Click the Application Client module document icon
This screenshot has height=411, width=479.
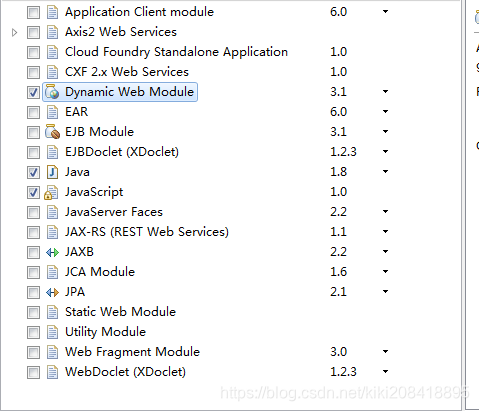click(52, 12)
